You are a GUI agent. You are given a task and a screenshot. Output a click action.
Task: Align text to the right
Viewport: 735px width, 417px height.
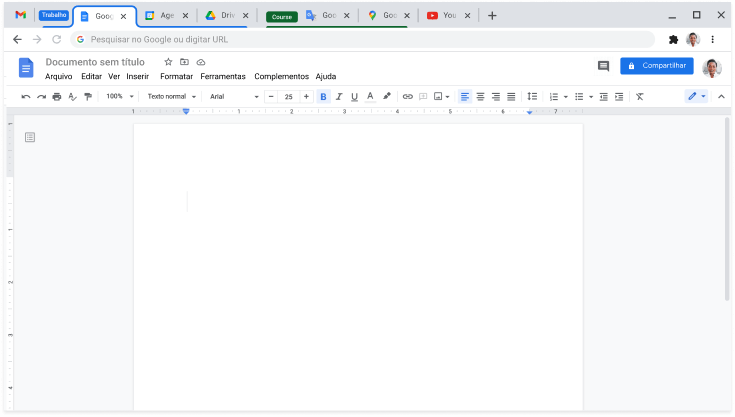pyautogui.click(x=496, y=97)
